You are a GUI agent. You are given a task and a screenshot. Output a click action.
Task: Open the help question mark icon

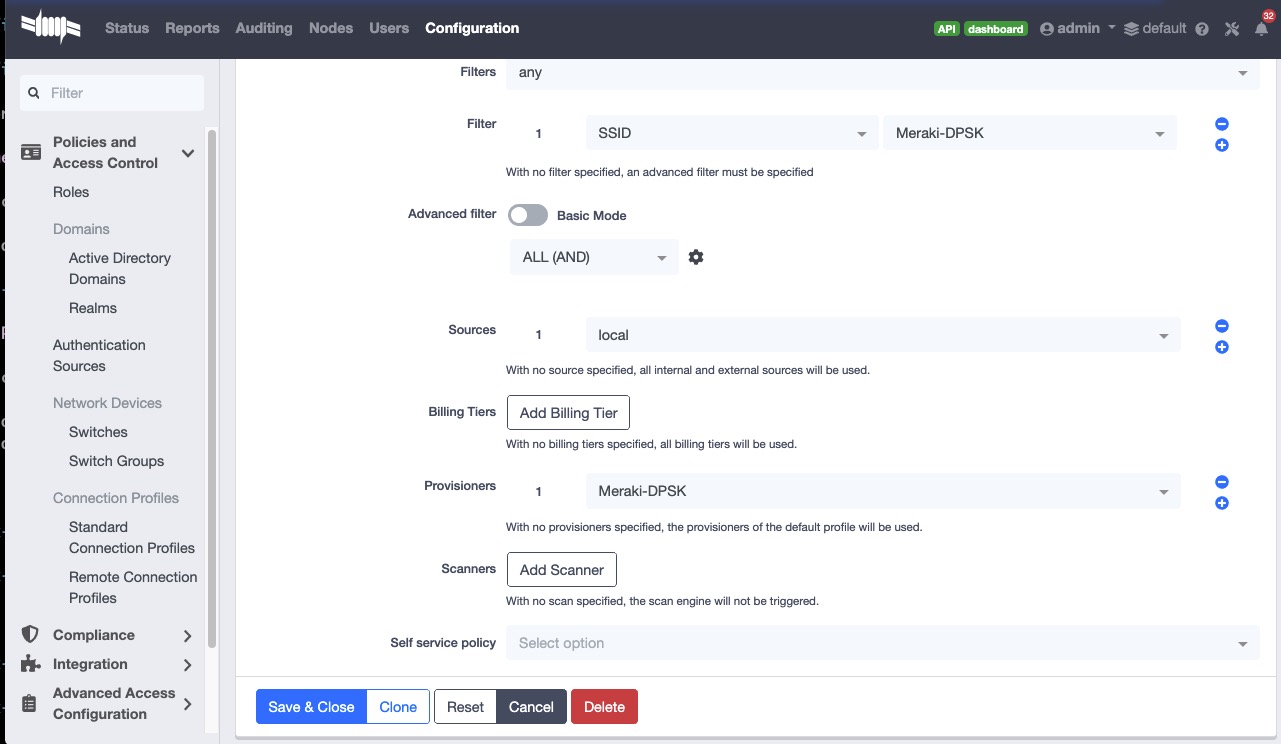1200,28
